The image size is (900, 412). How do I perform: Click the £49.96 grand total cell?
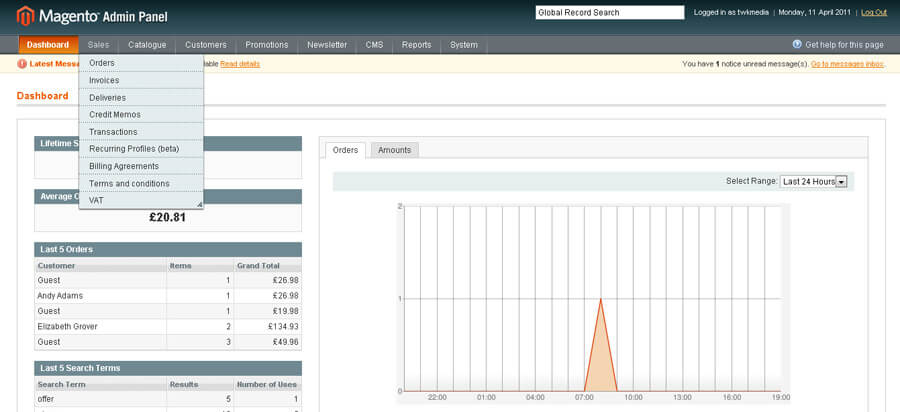[267, 342]
